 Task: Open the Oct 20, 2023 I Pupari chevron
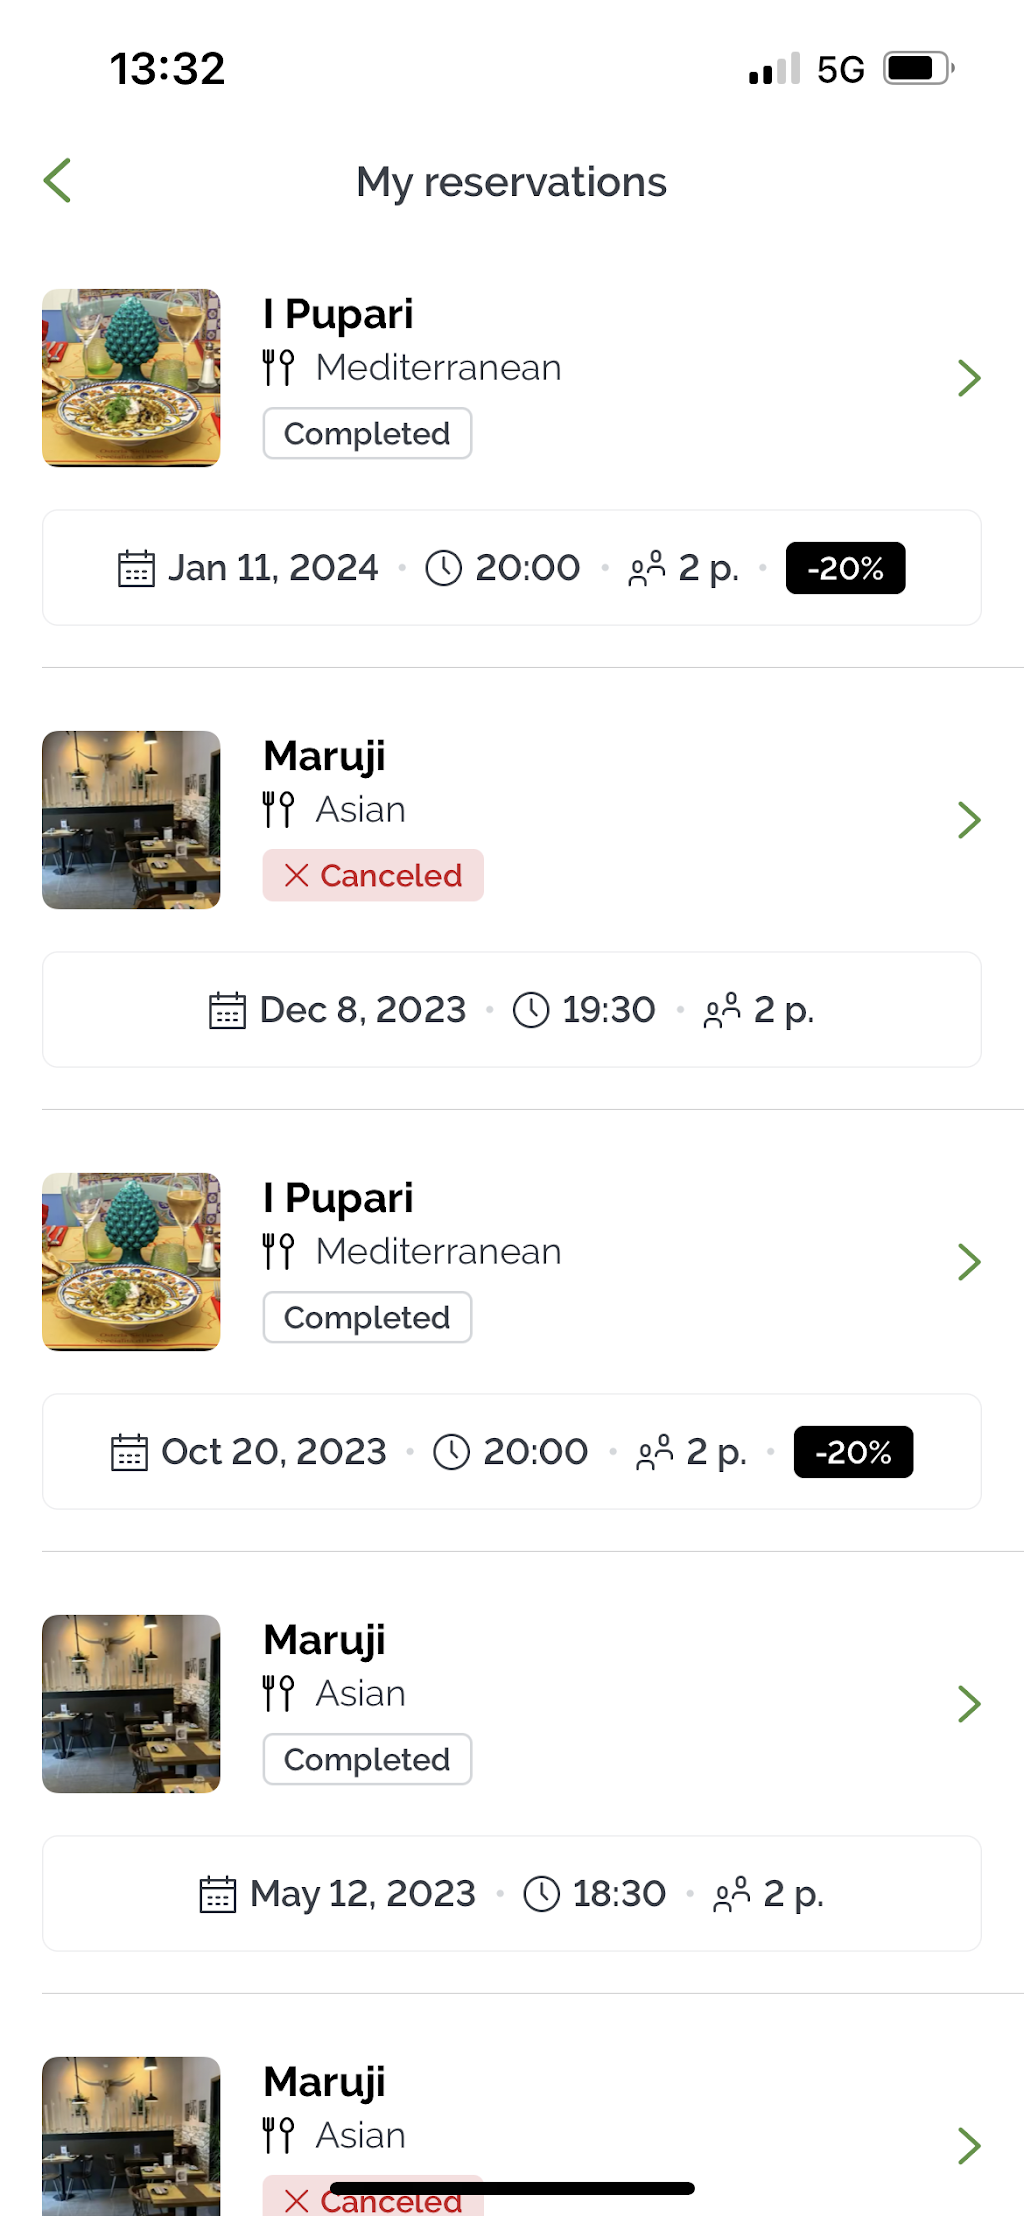[968, 1262]
